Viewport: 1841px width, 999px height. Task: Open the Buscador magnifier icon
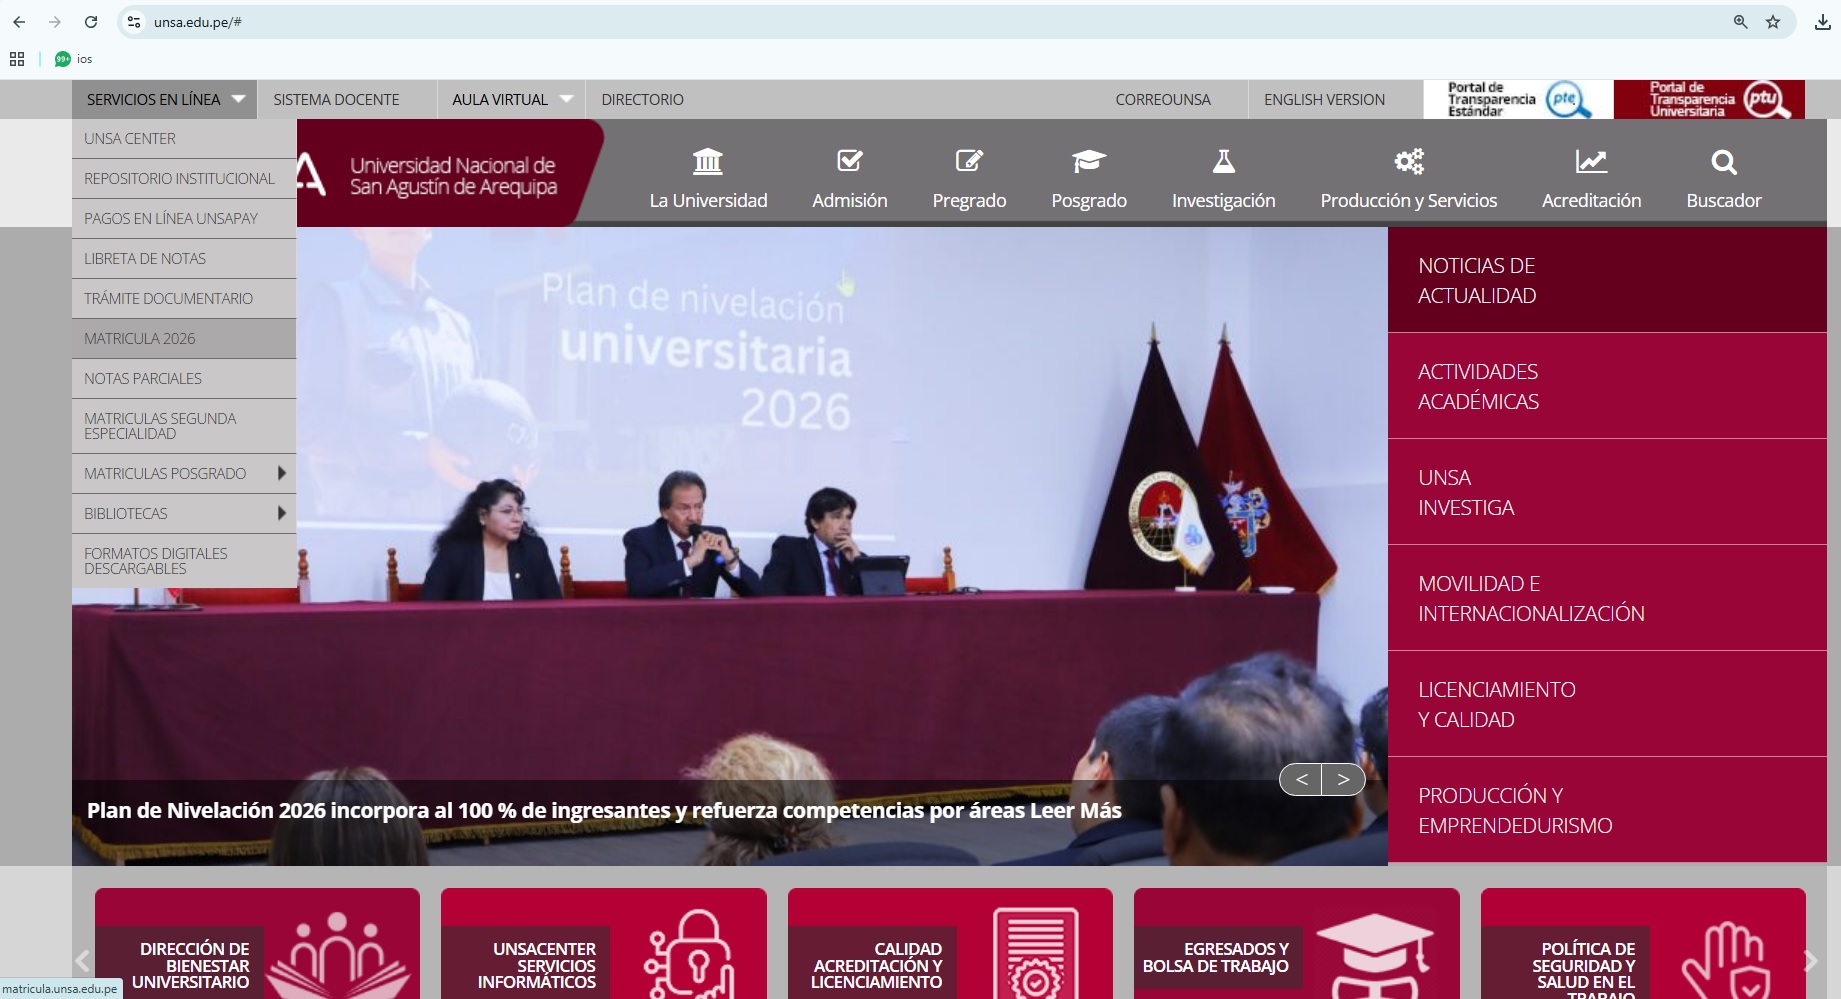1723,162
